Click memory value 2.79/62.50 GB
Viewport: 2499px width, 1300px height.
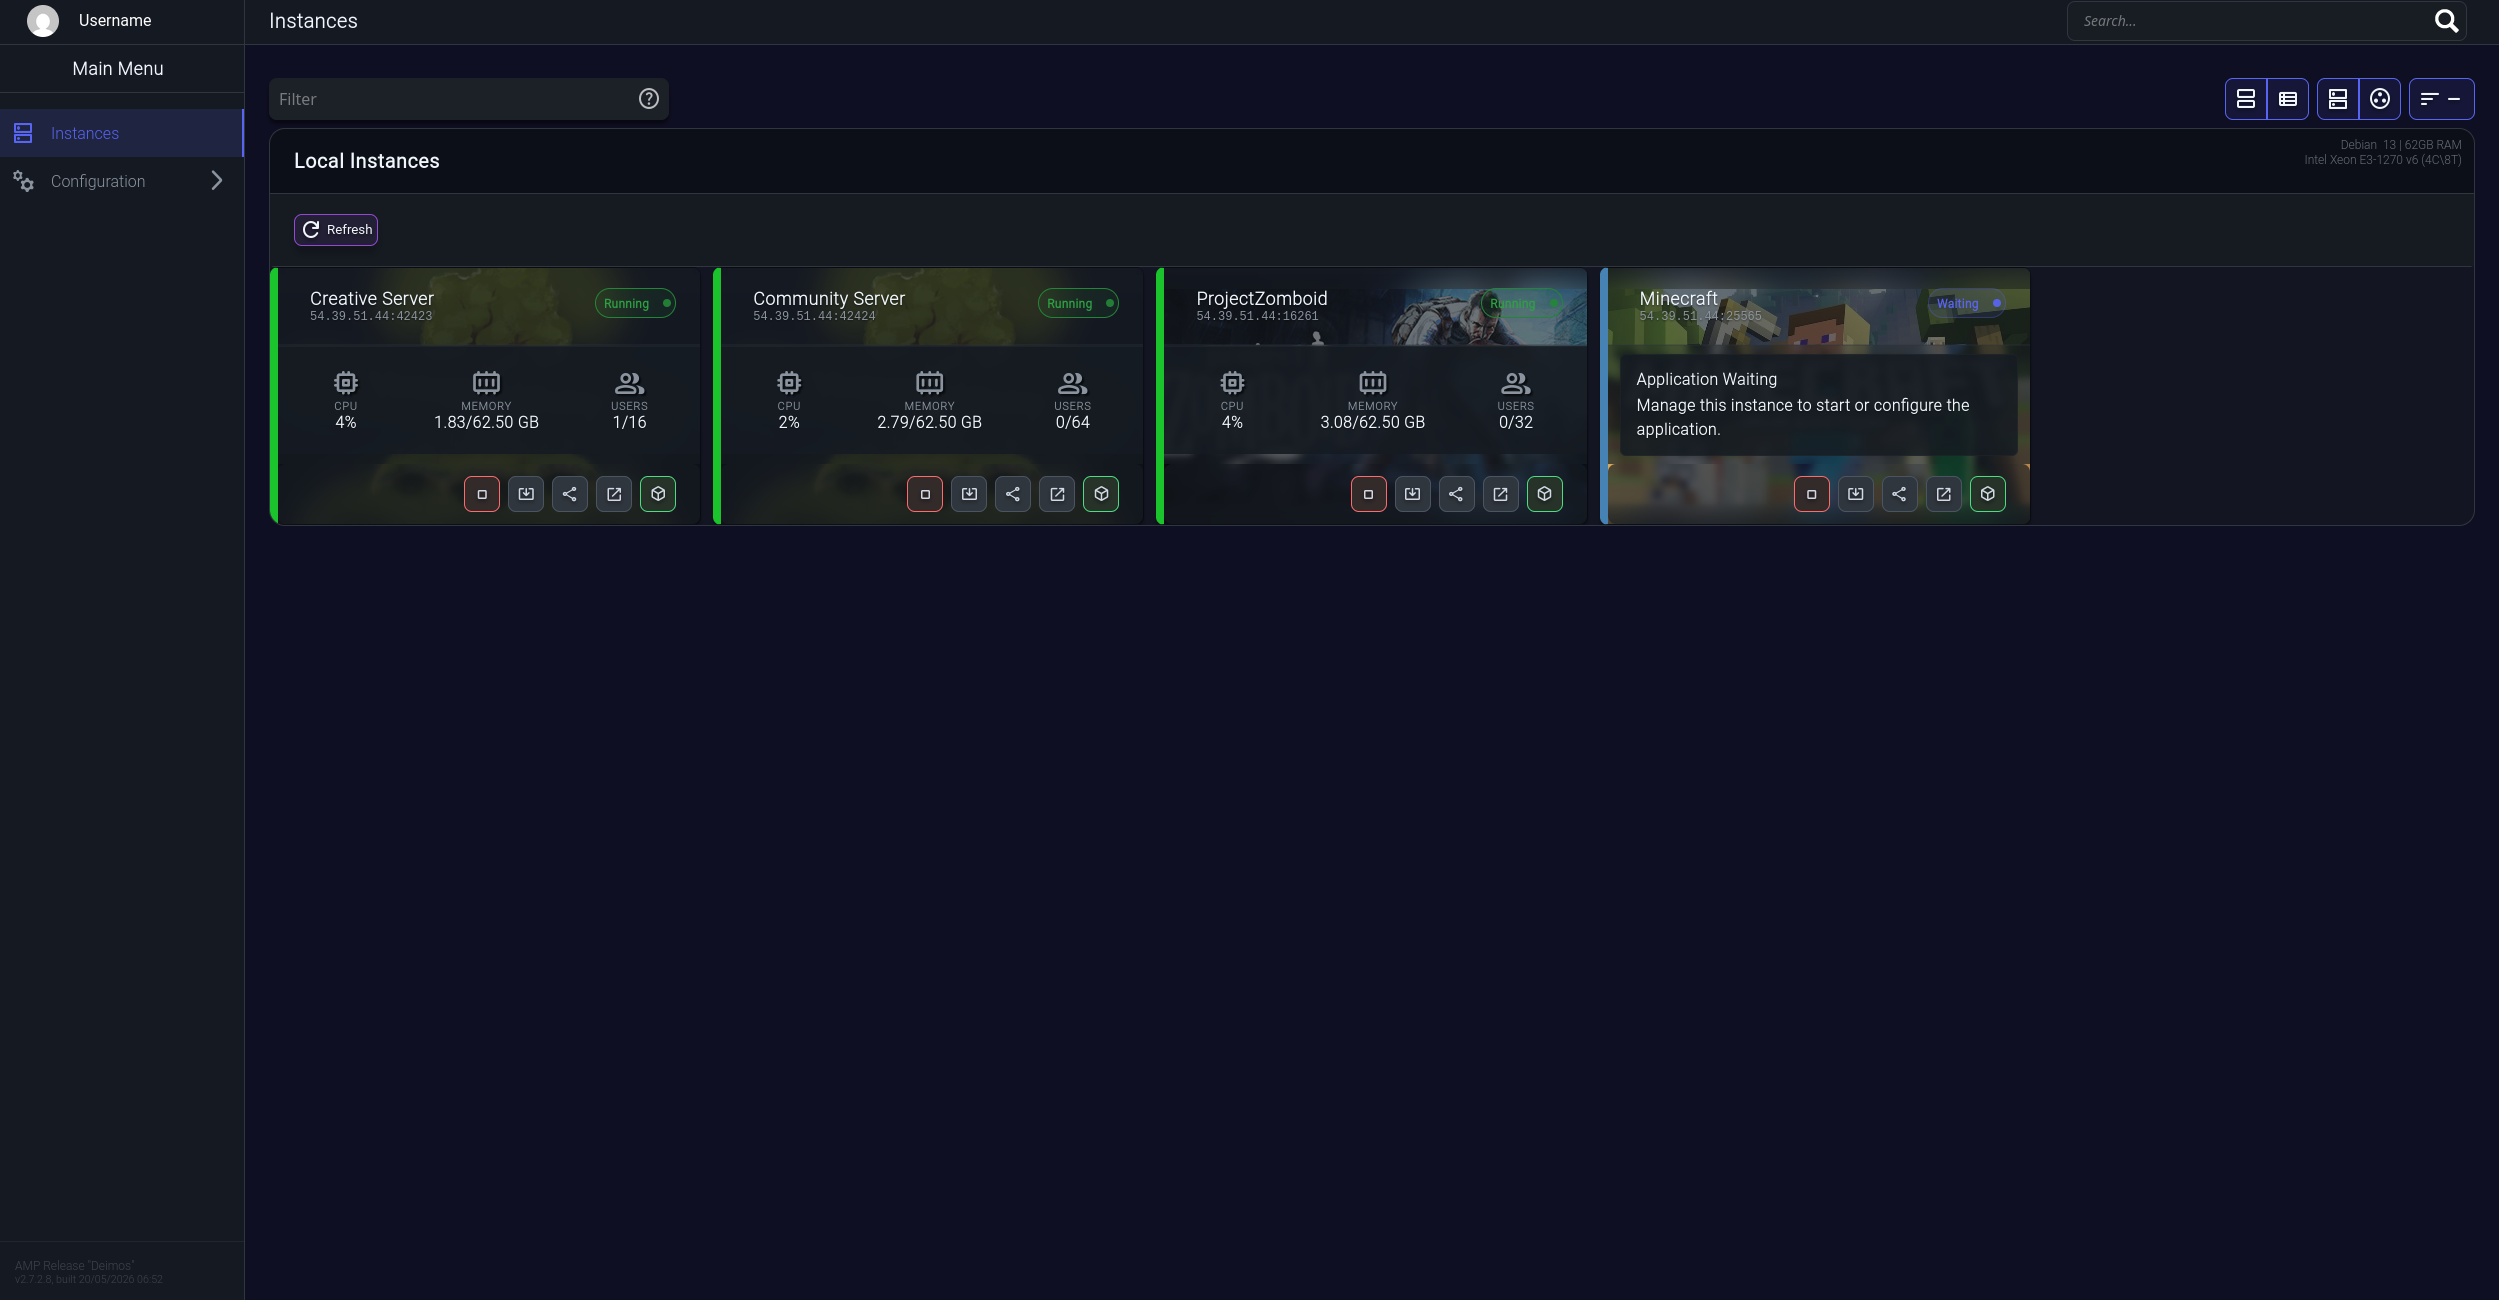(x=929, y=423)
